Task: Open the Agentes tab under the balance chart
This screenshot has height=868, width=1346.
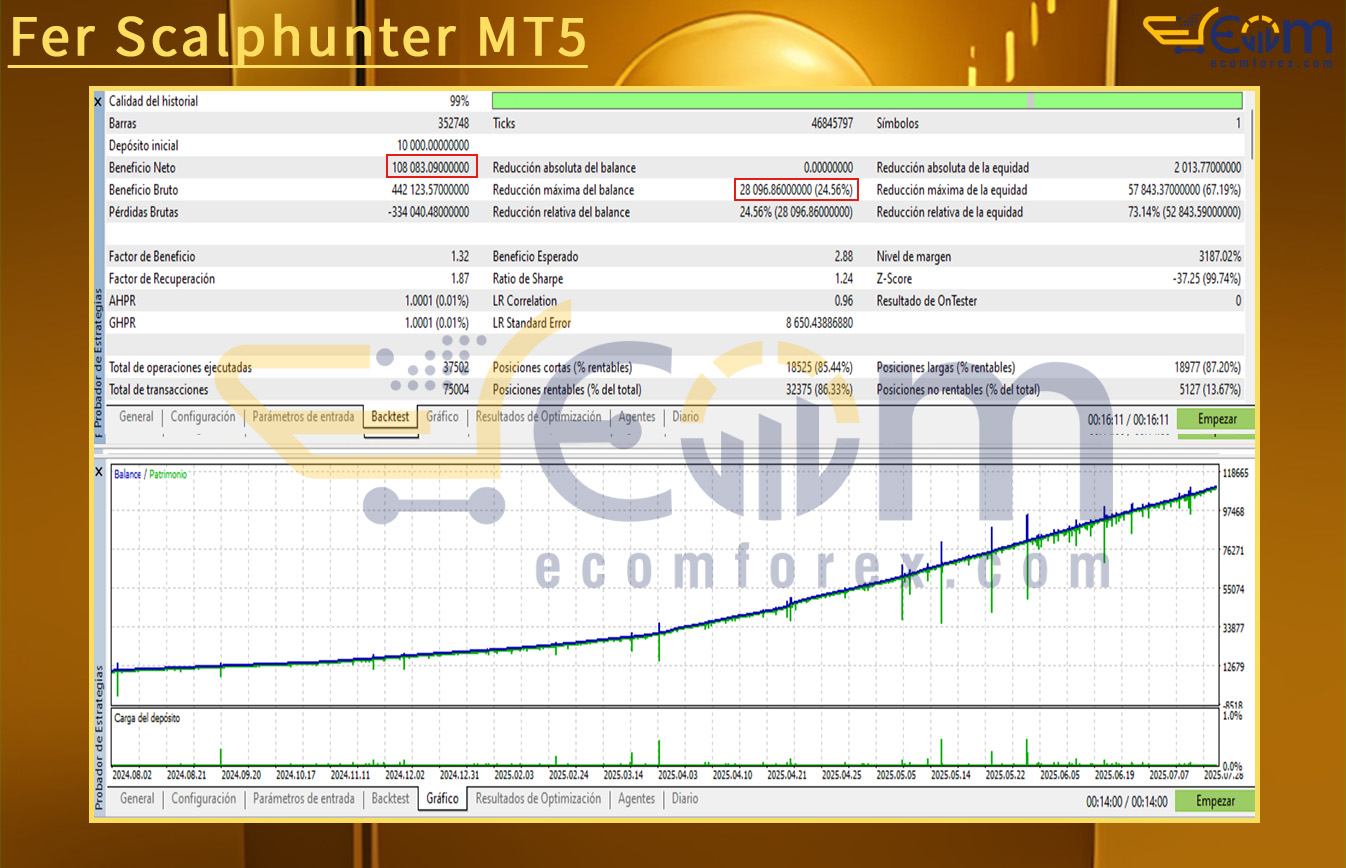Action: [x=637, y=799]
